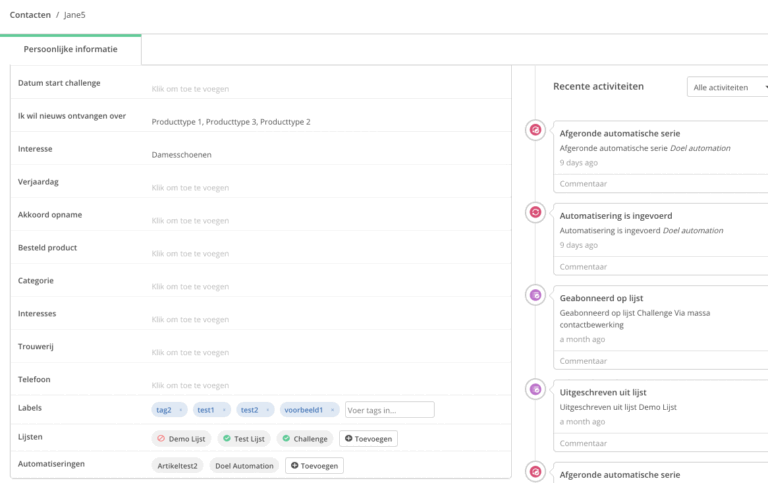
Task: Toggle the Challenge list subscription chip
Action: click(x=304, y=438)
